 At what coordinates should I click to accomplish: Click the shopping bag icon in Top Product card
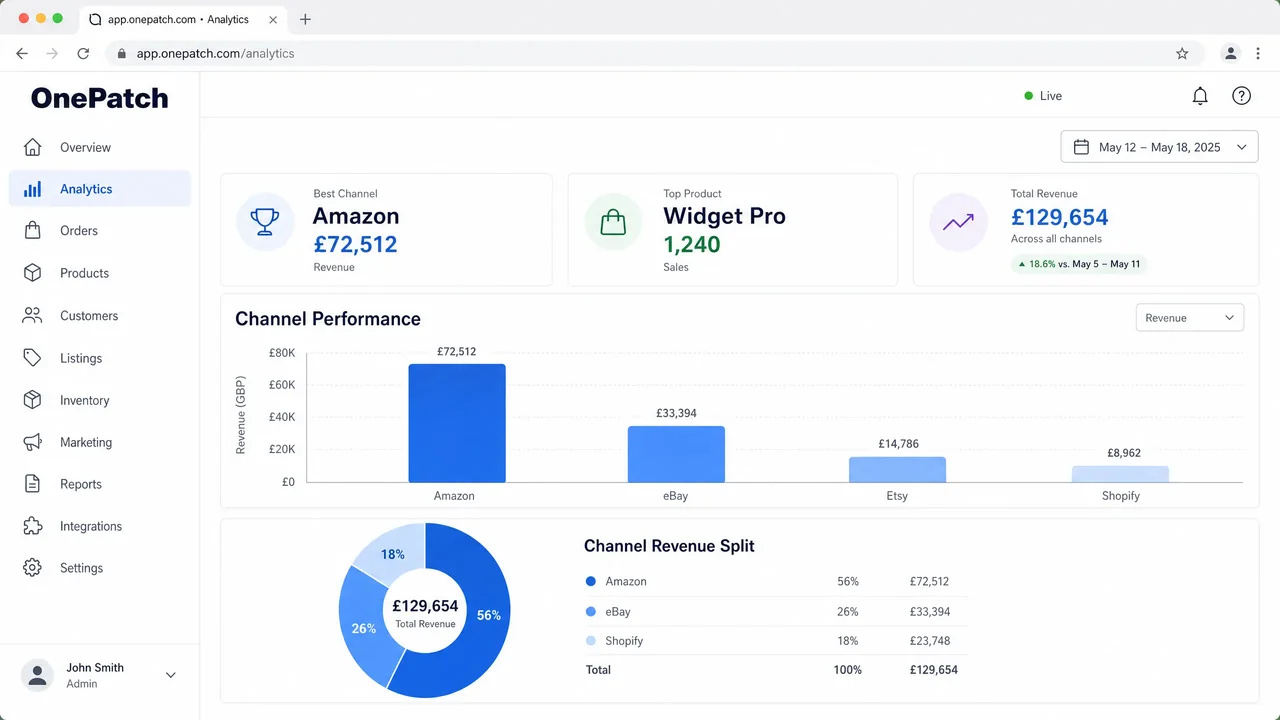coord(613,222)
